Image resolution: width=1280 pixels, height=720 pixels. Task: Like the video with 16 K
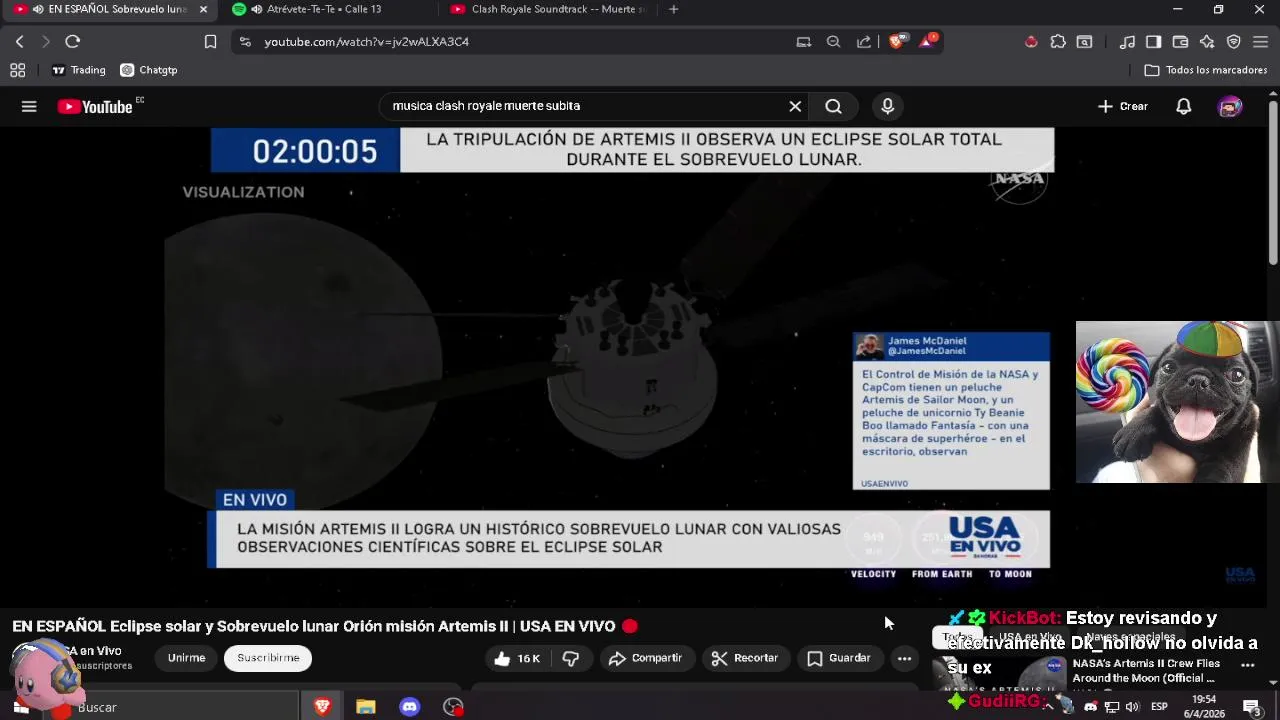coord(517,658)
